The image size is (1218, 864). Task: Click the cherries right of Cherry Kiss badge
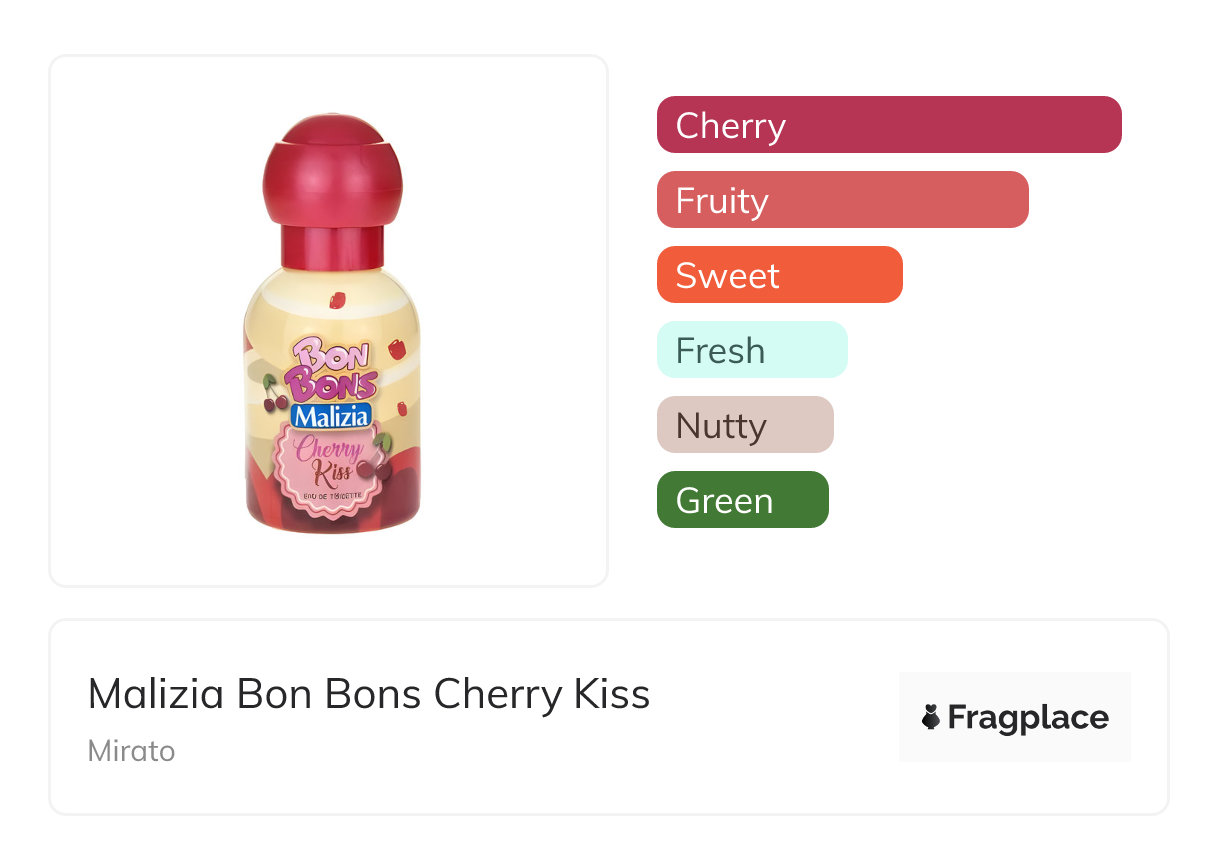tap(378, 459)
